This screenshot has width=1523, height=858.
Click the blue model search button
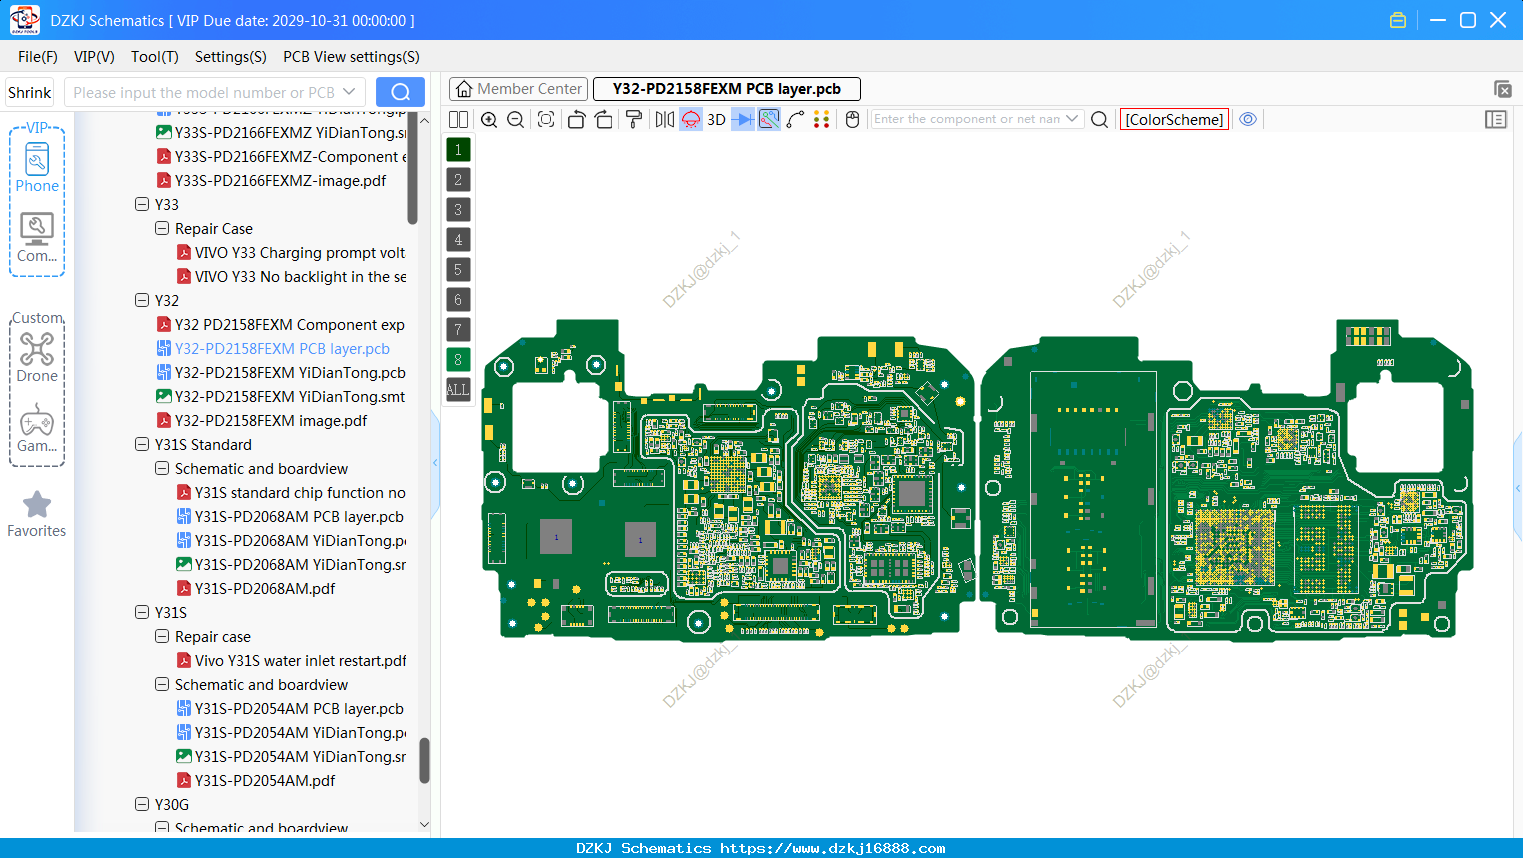click(400, 92)
